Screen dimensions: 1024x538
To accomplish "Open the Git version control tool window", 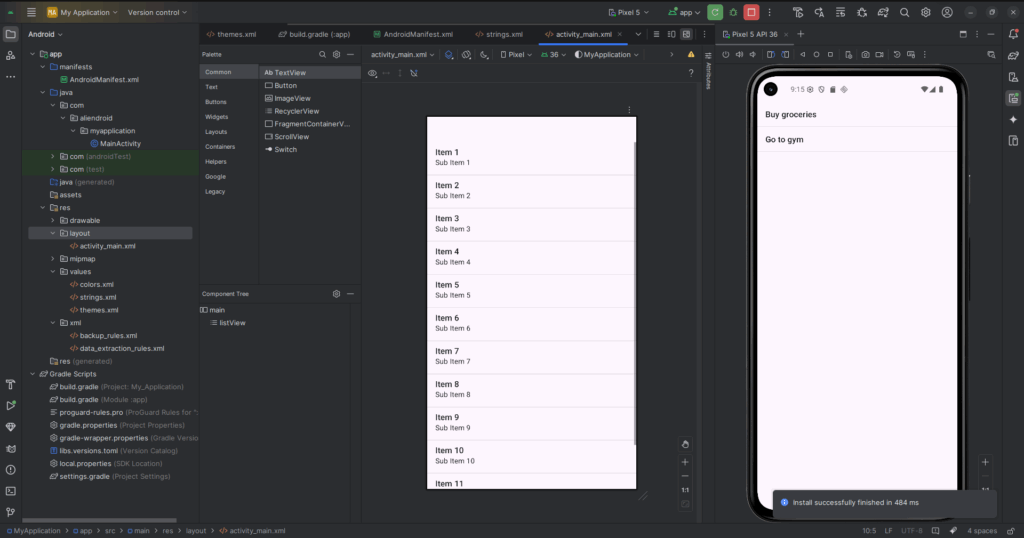I will click(10, 513).
